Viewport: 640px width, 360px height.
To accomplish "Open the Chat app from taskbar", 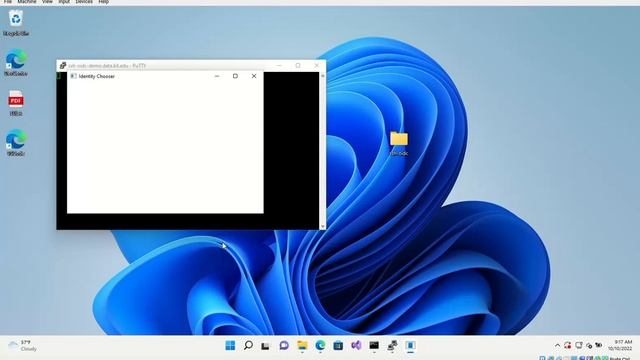I will [284, 346].
